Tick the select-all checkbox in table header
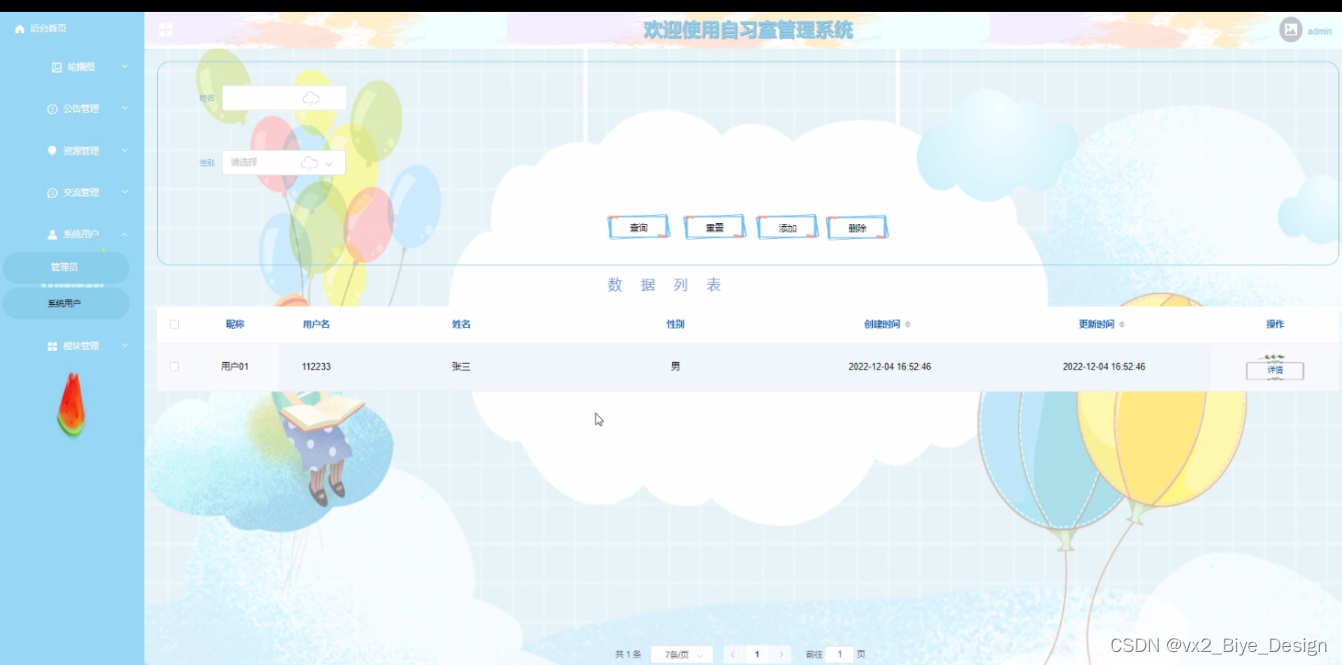 (x=174, y=324)
